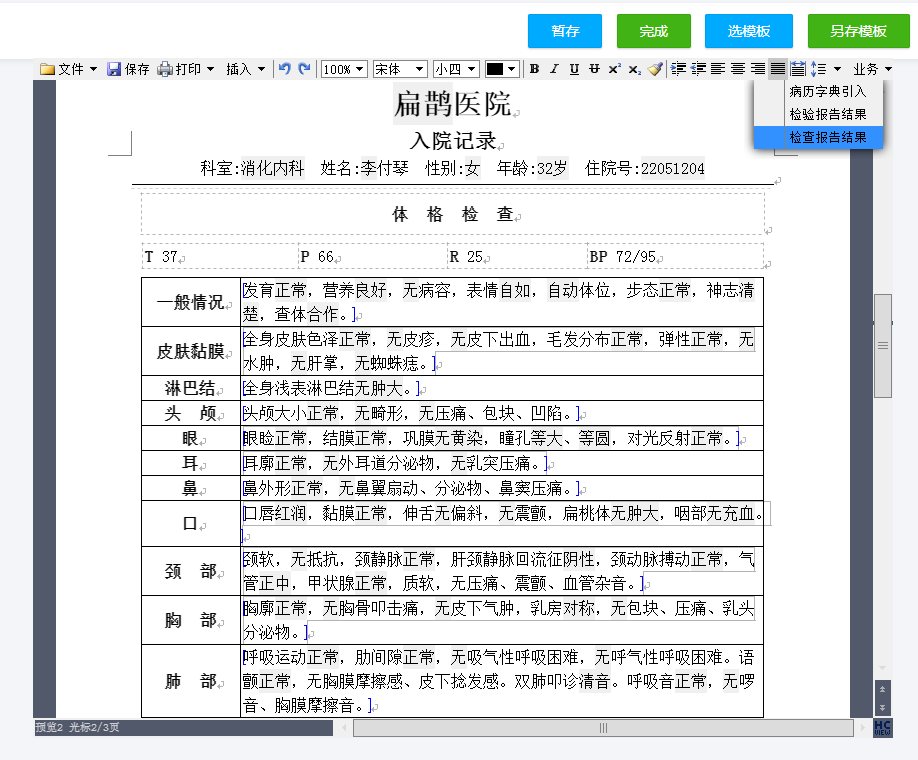Open the 小四 font size dropdown
This screenshot has height=760, width=918.
tap(456, 69)
